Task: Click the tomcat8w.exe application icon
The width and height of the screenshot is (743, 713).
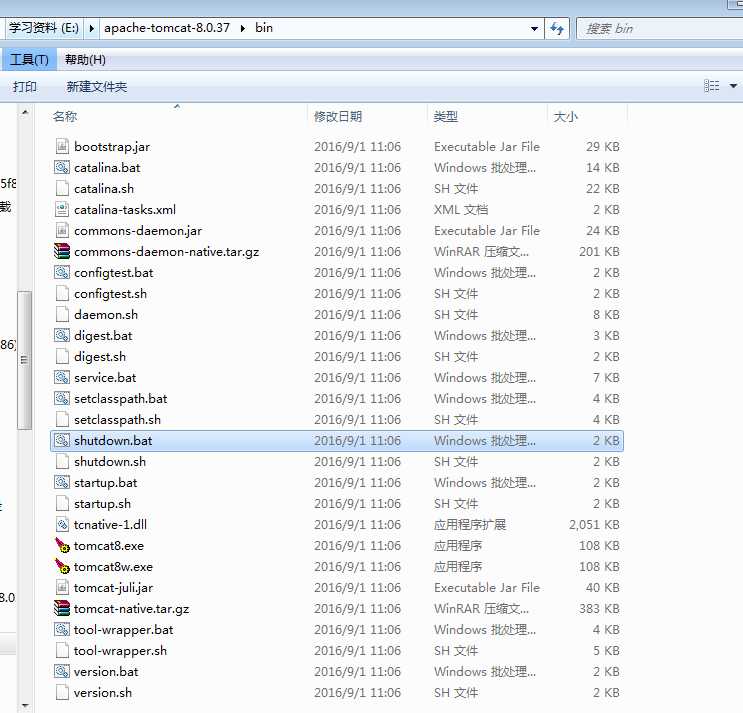Action: [x=62, y=566]
